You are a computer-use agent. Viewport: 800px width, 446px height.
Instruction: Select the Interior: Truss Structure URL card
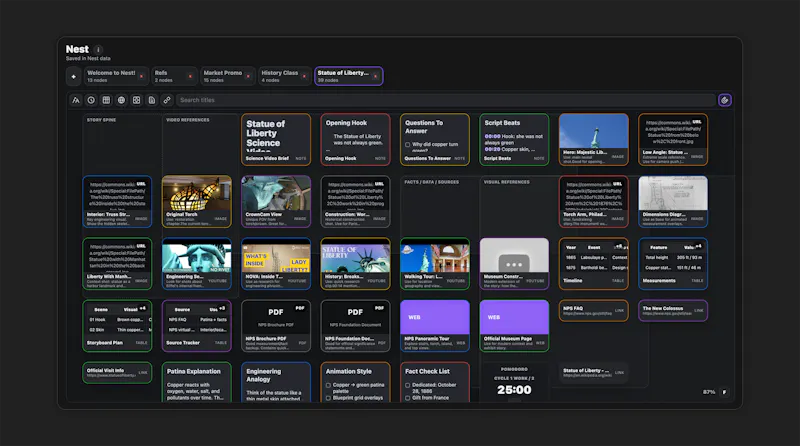coord(117,202)
